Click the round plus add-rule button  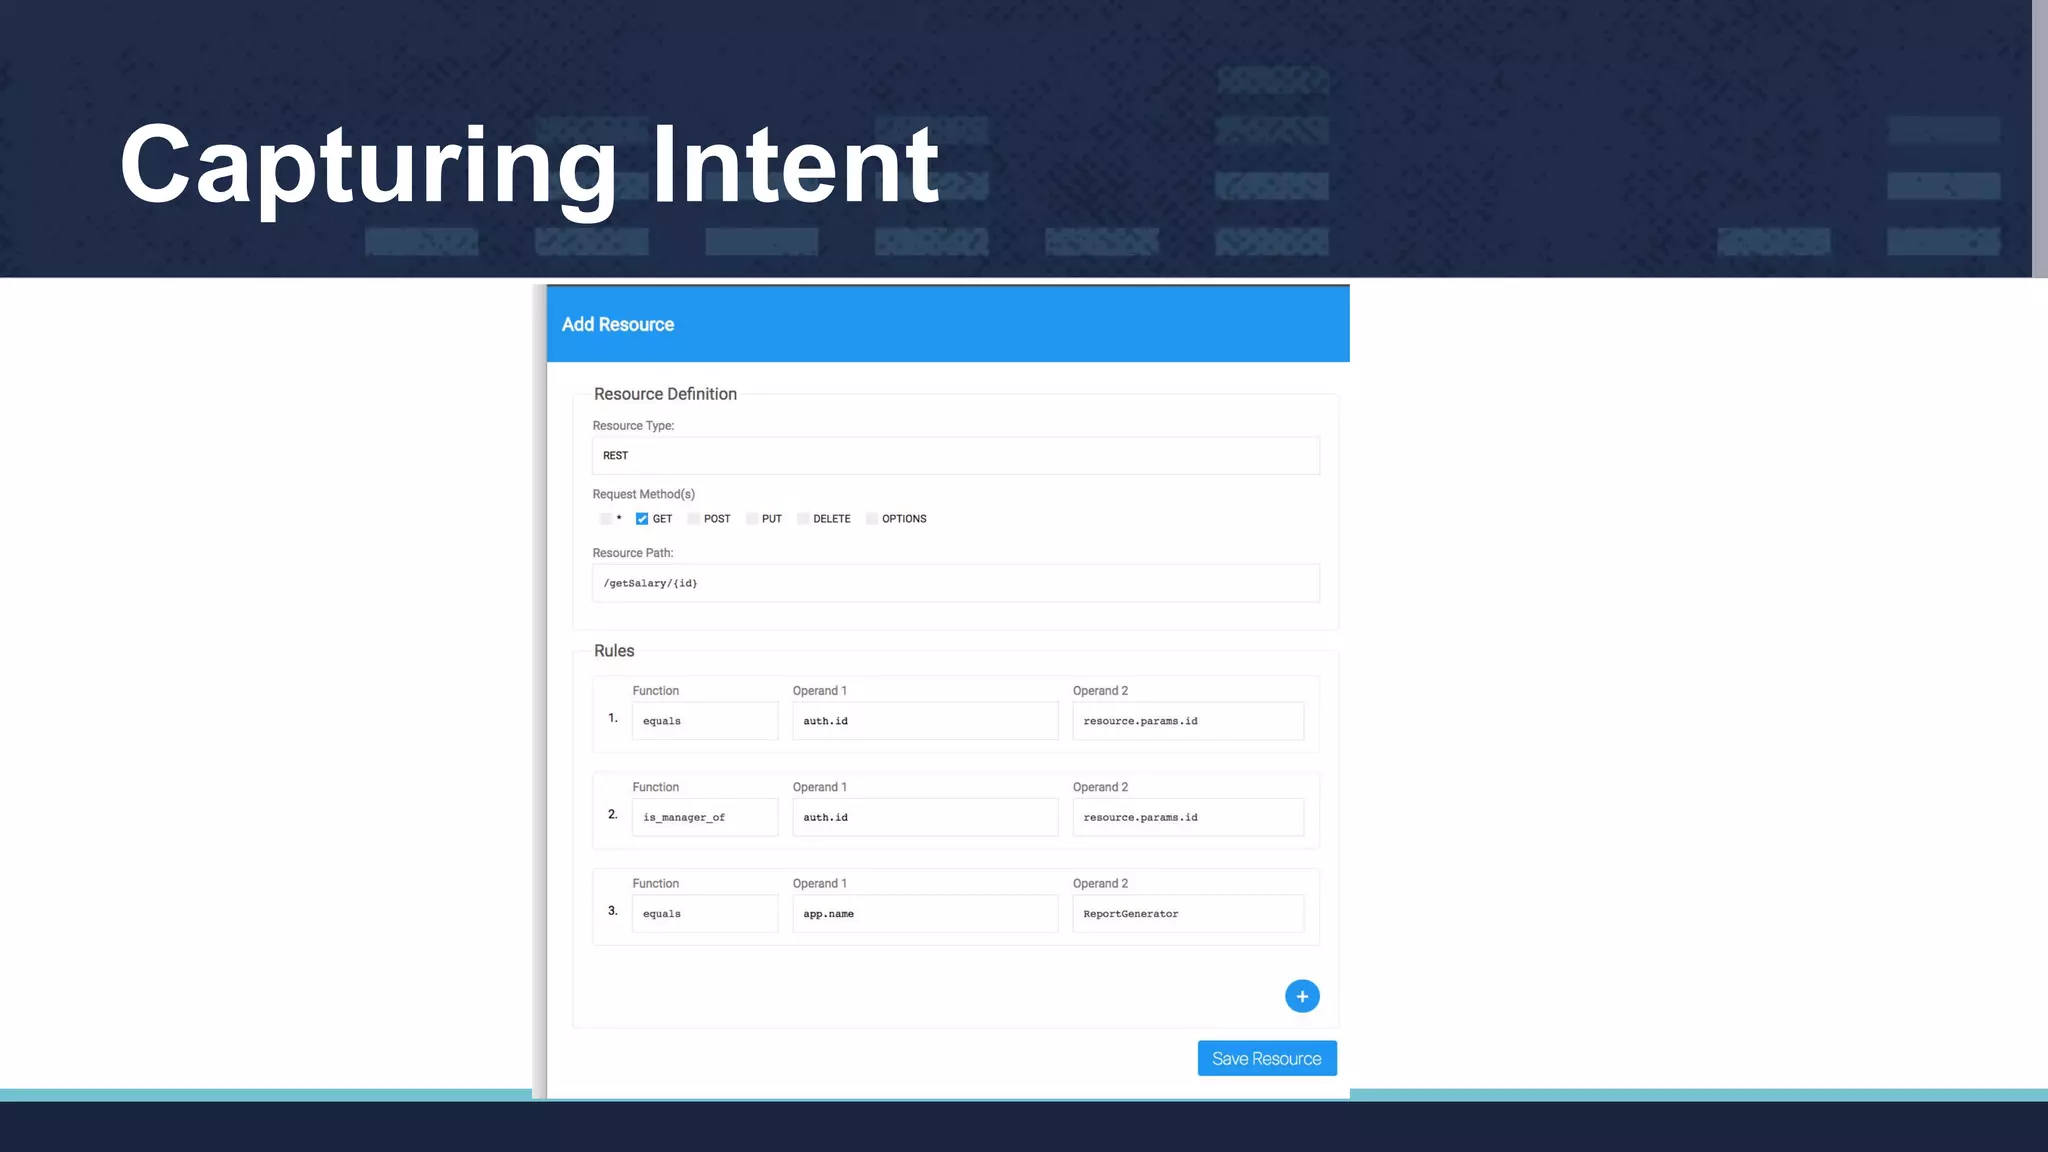pos(1302,996)
